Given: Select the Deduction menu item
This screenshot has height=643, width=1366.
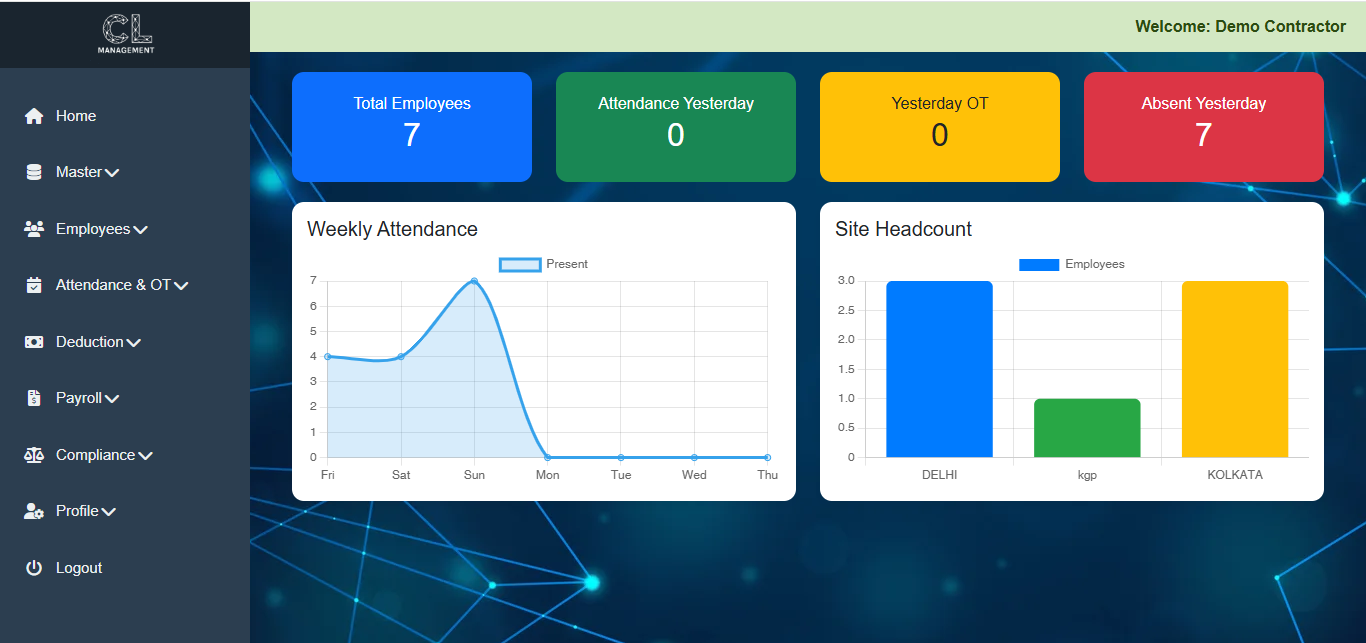Looking at the screenshot, I should click(89, 342).
